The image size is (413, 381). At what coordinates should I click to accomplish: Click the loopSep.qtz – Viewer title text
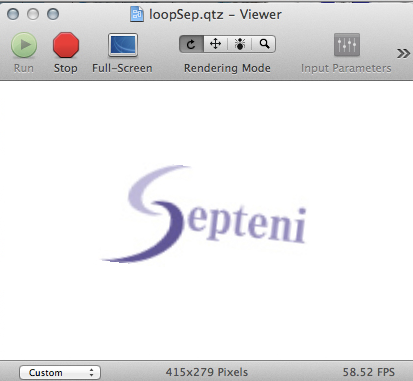tap(215, 15)
